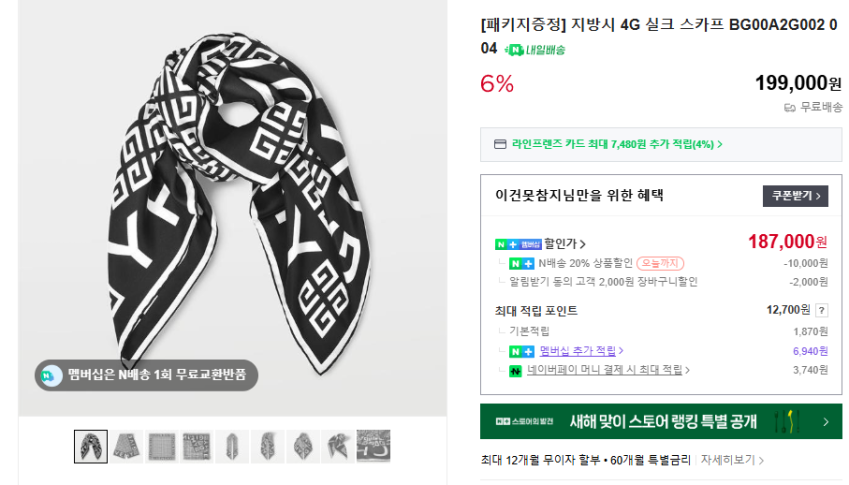Expand the 할인가 price details chevron
Screen dimensions: 849x485
click(583, 243)
